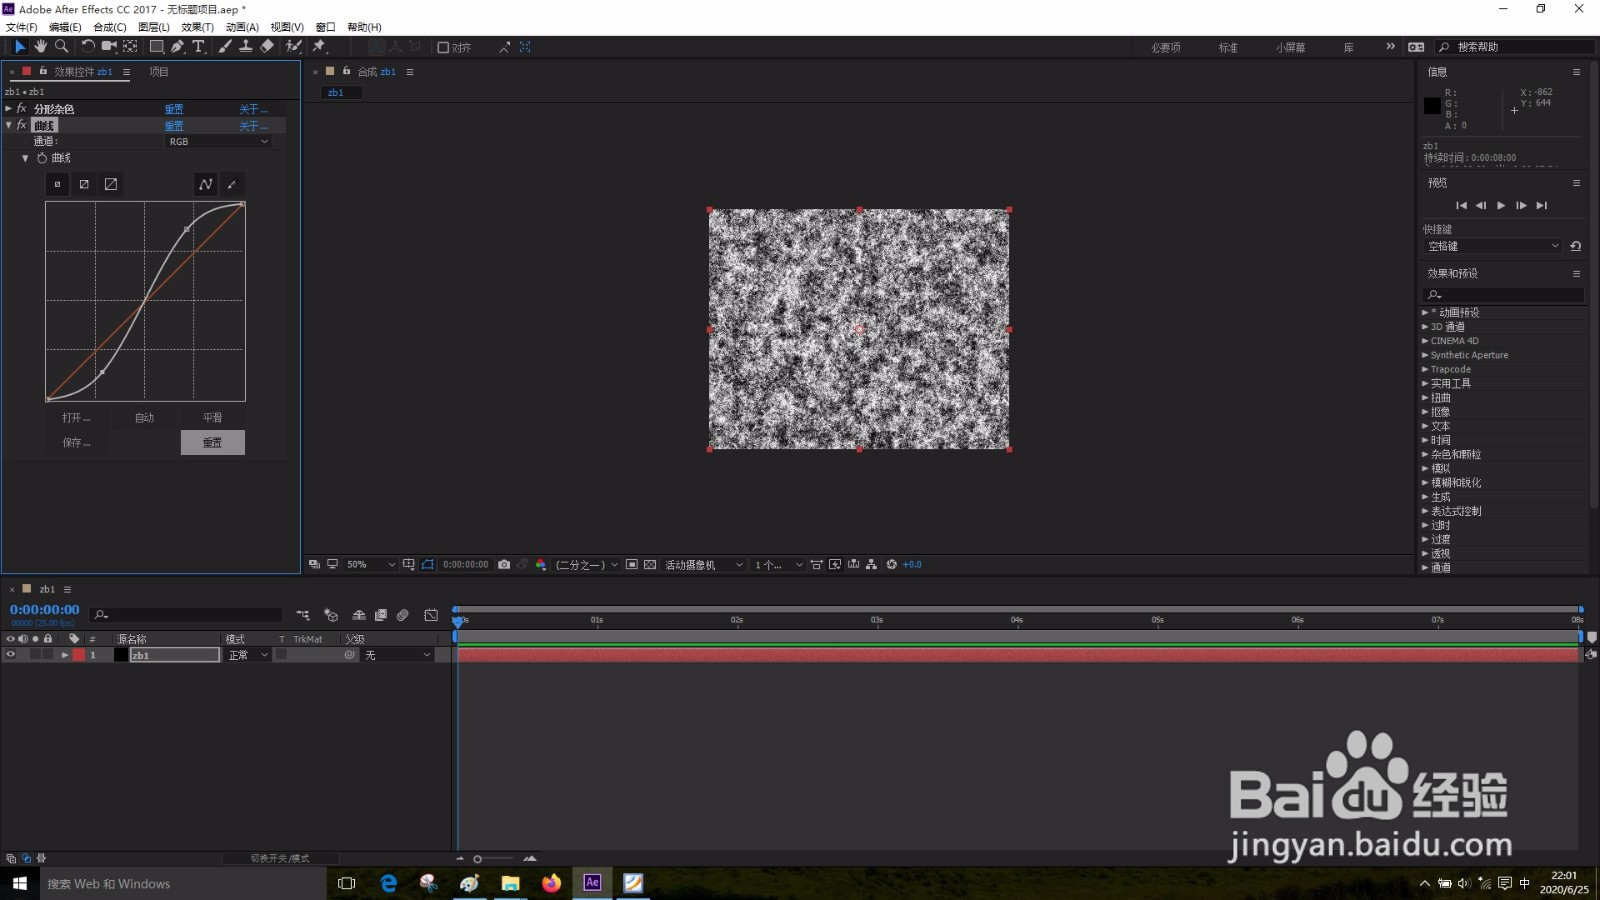Open the 正常 blending mode dropdown
The height and width of the screenshot is (900, 1600).
tap(248, 655)
